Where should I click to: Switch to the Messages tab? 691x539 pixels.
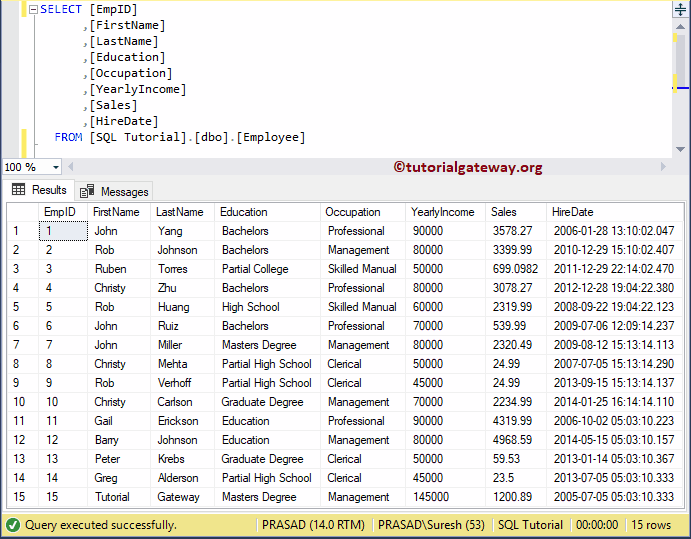[x=114, y=191]
